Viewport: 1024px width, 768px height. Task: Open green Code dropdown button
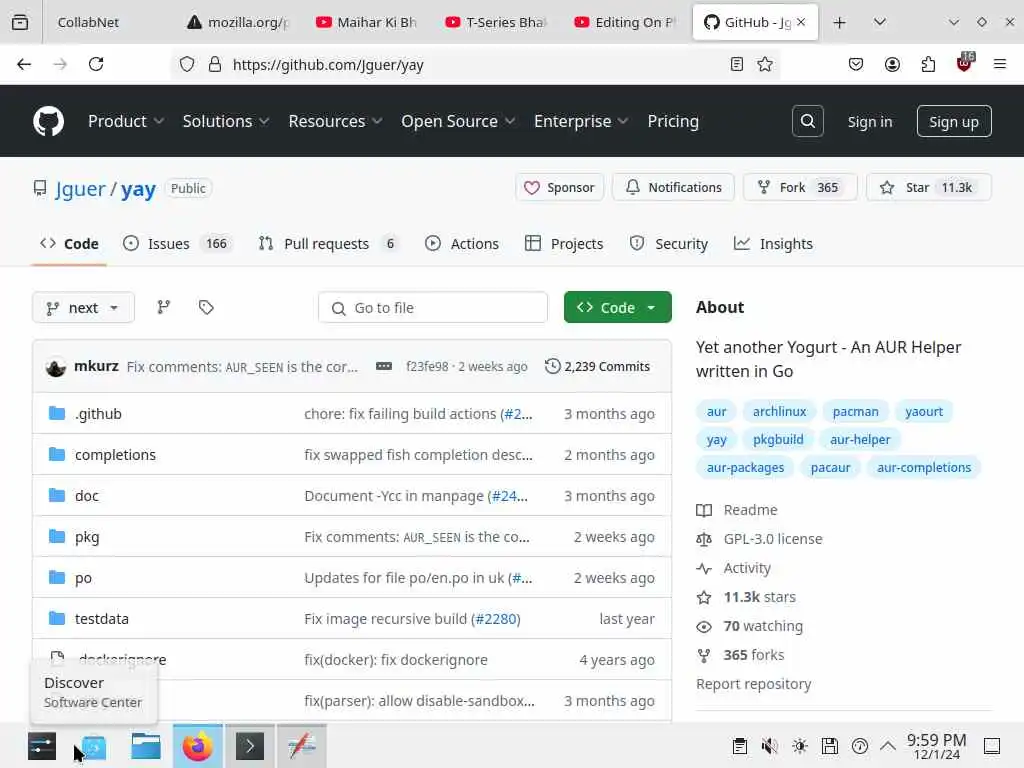click(617, 307)
